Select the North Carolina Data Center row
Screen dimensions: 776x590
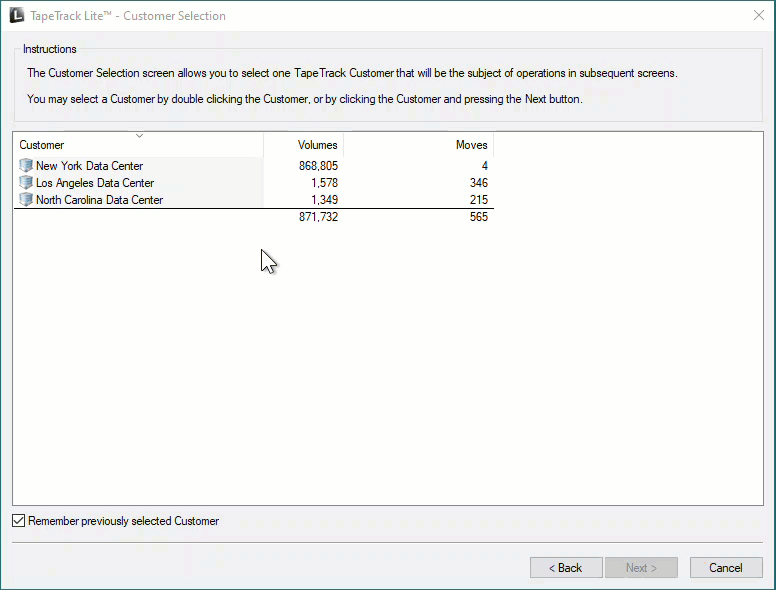pos(254,199)
